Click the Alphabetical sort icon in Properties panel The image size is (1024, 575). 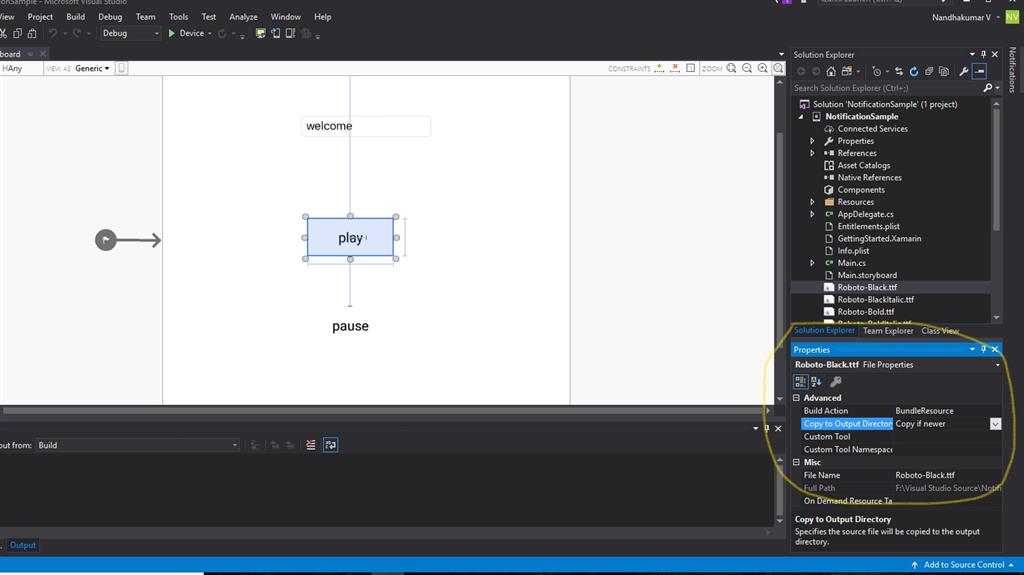tap(816, 381)
